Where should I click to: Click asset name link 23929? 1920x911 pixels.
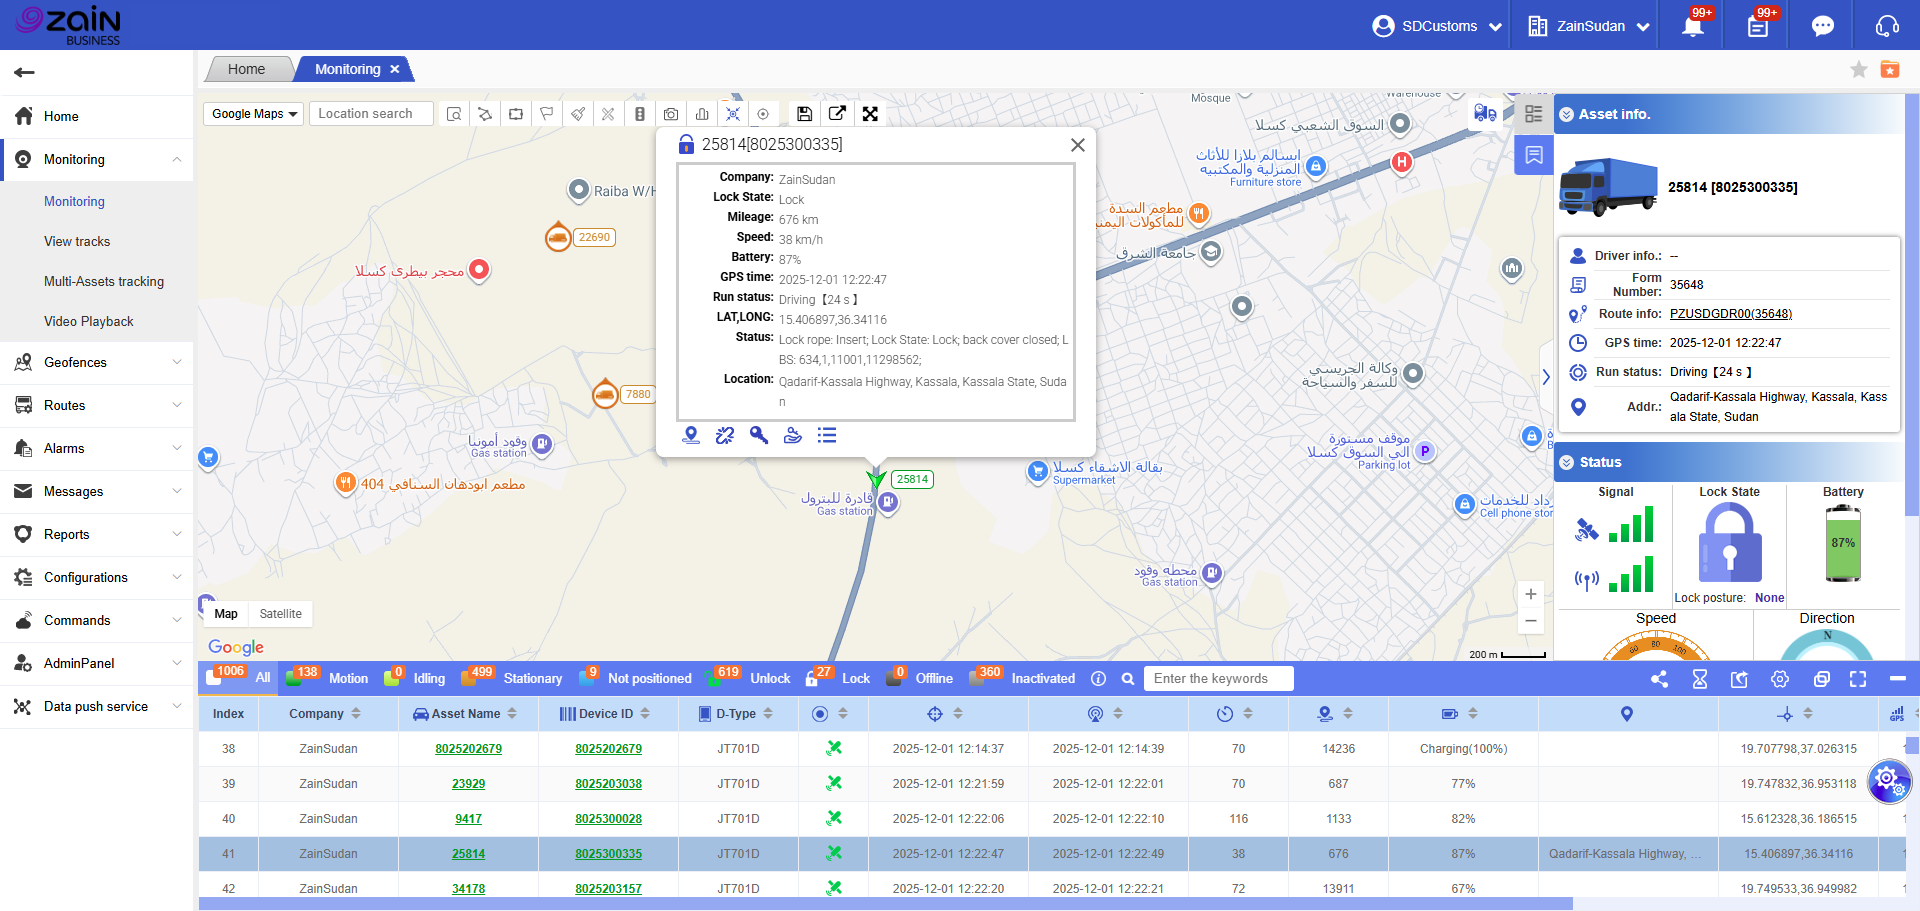click(x=468, y=784)
